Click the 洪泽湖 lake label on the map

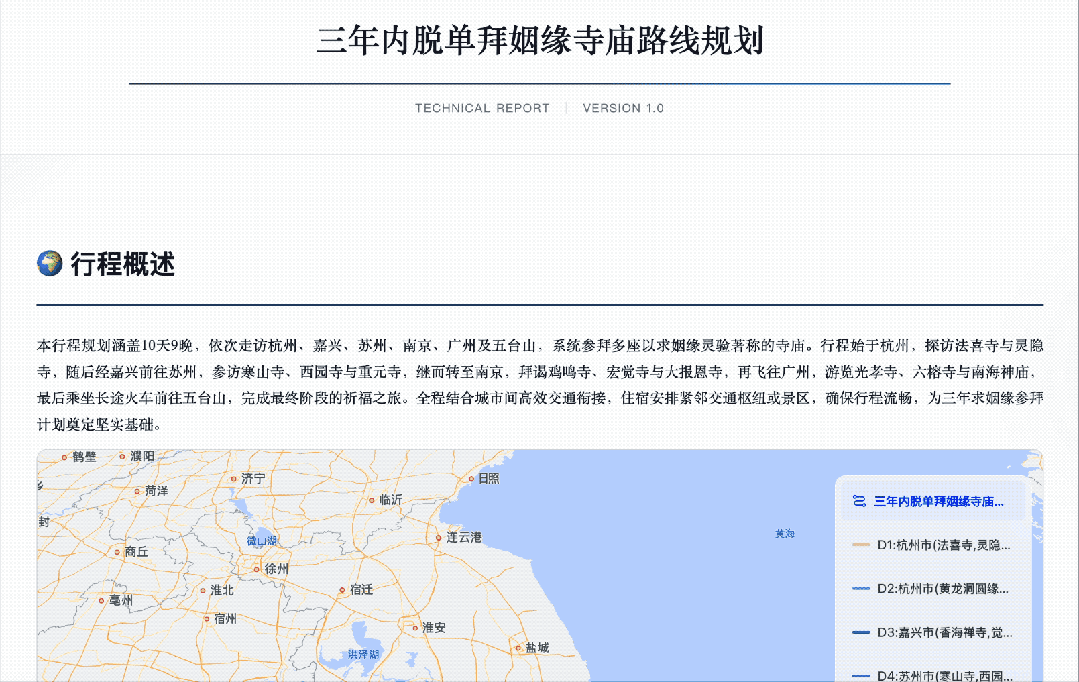tap(363, 654)
